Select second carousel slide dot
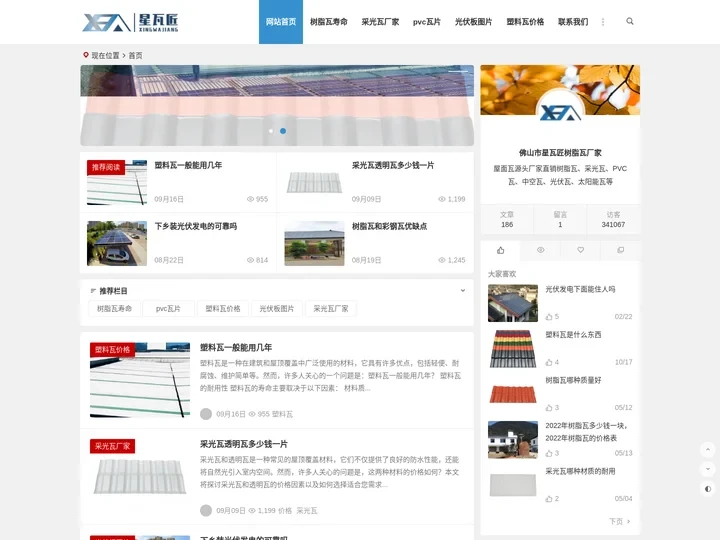The image size is (720, 540). click(x=283, y=131)
